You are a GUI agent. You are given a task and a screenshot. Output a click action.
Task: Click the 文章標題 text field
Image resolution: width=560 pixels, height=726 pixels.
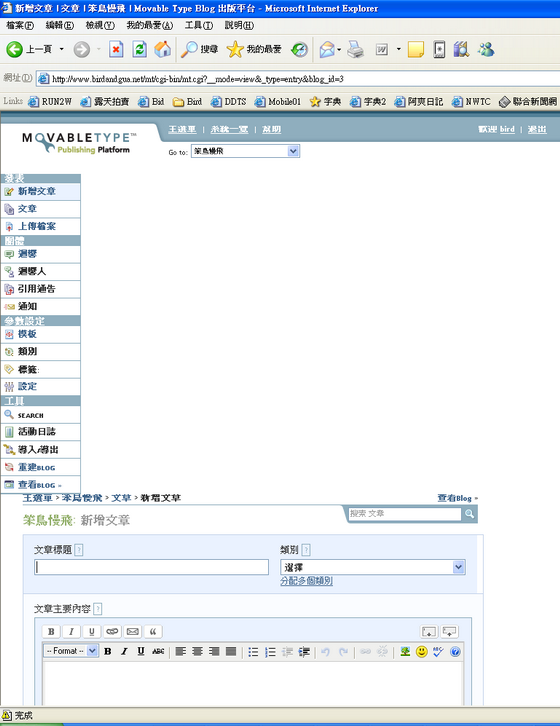click(151, 567)
